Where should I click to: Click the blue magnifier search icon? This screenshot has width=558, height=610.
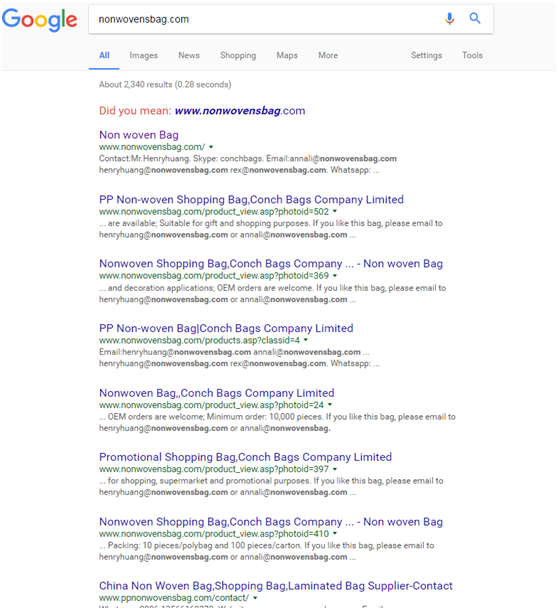[x=475, y=18]
